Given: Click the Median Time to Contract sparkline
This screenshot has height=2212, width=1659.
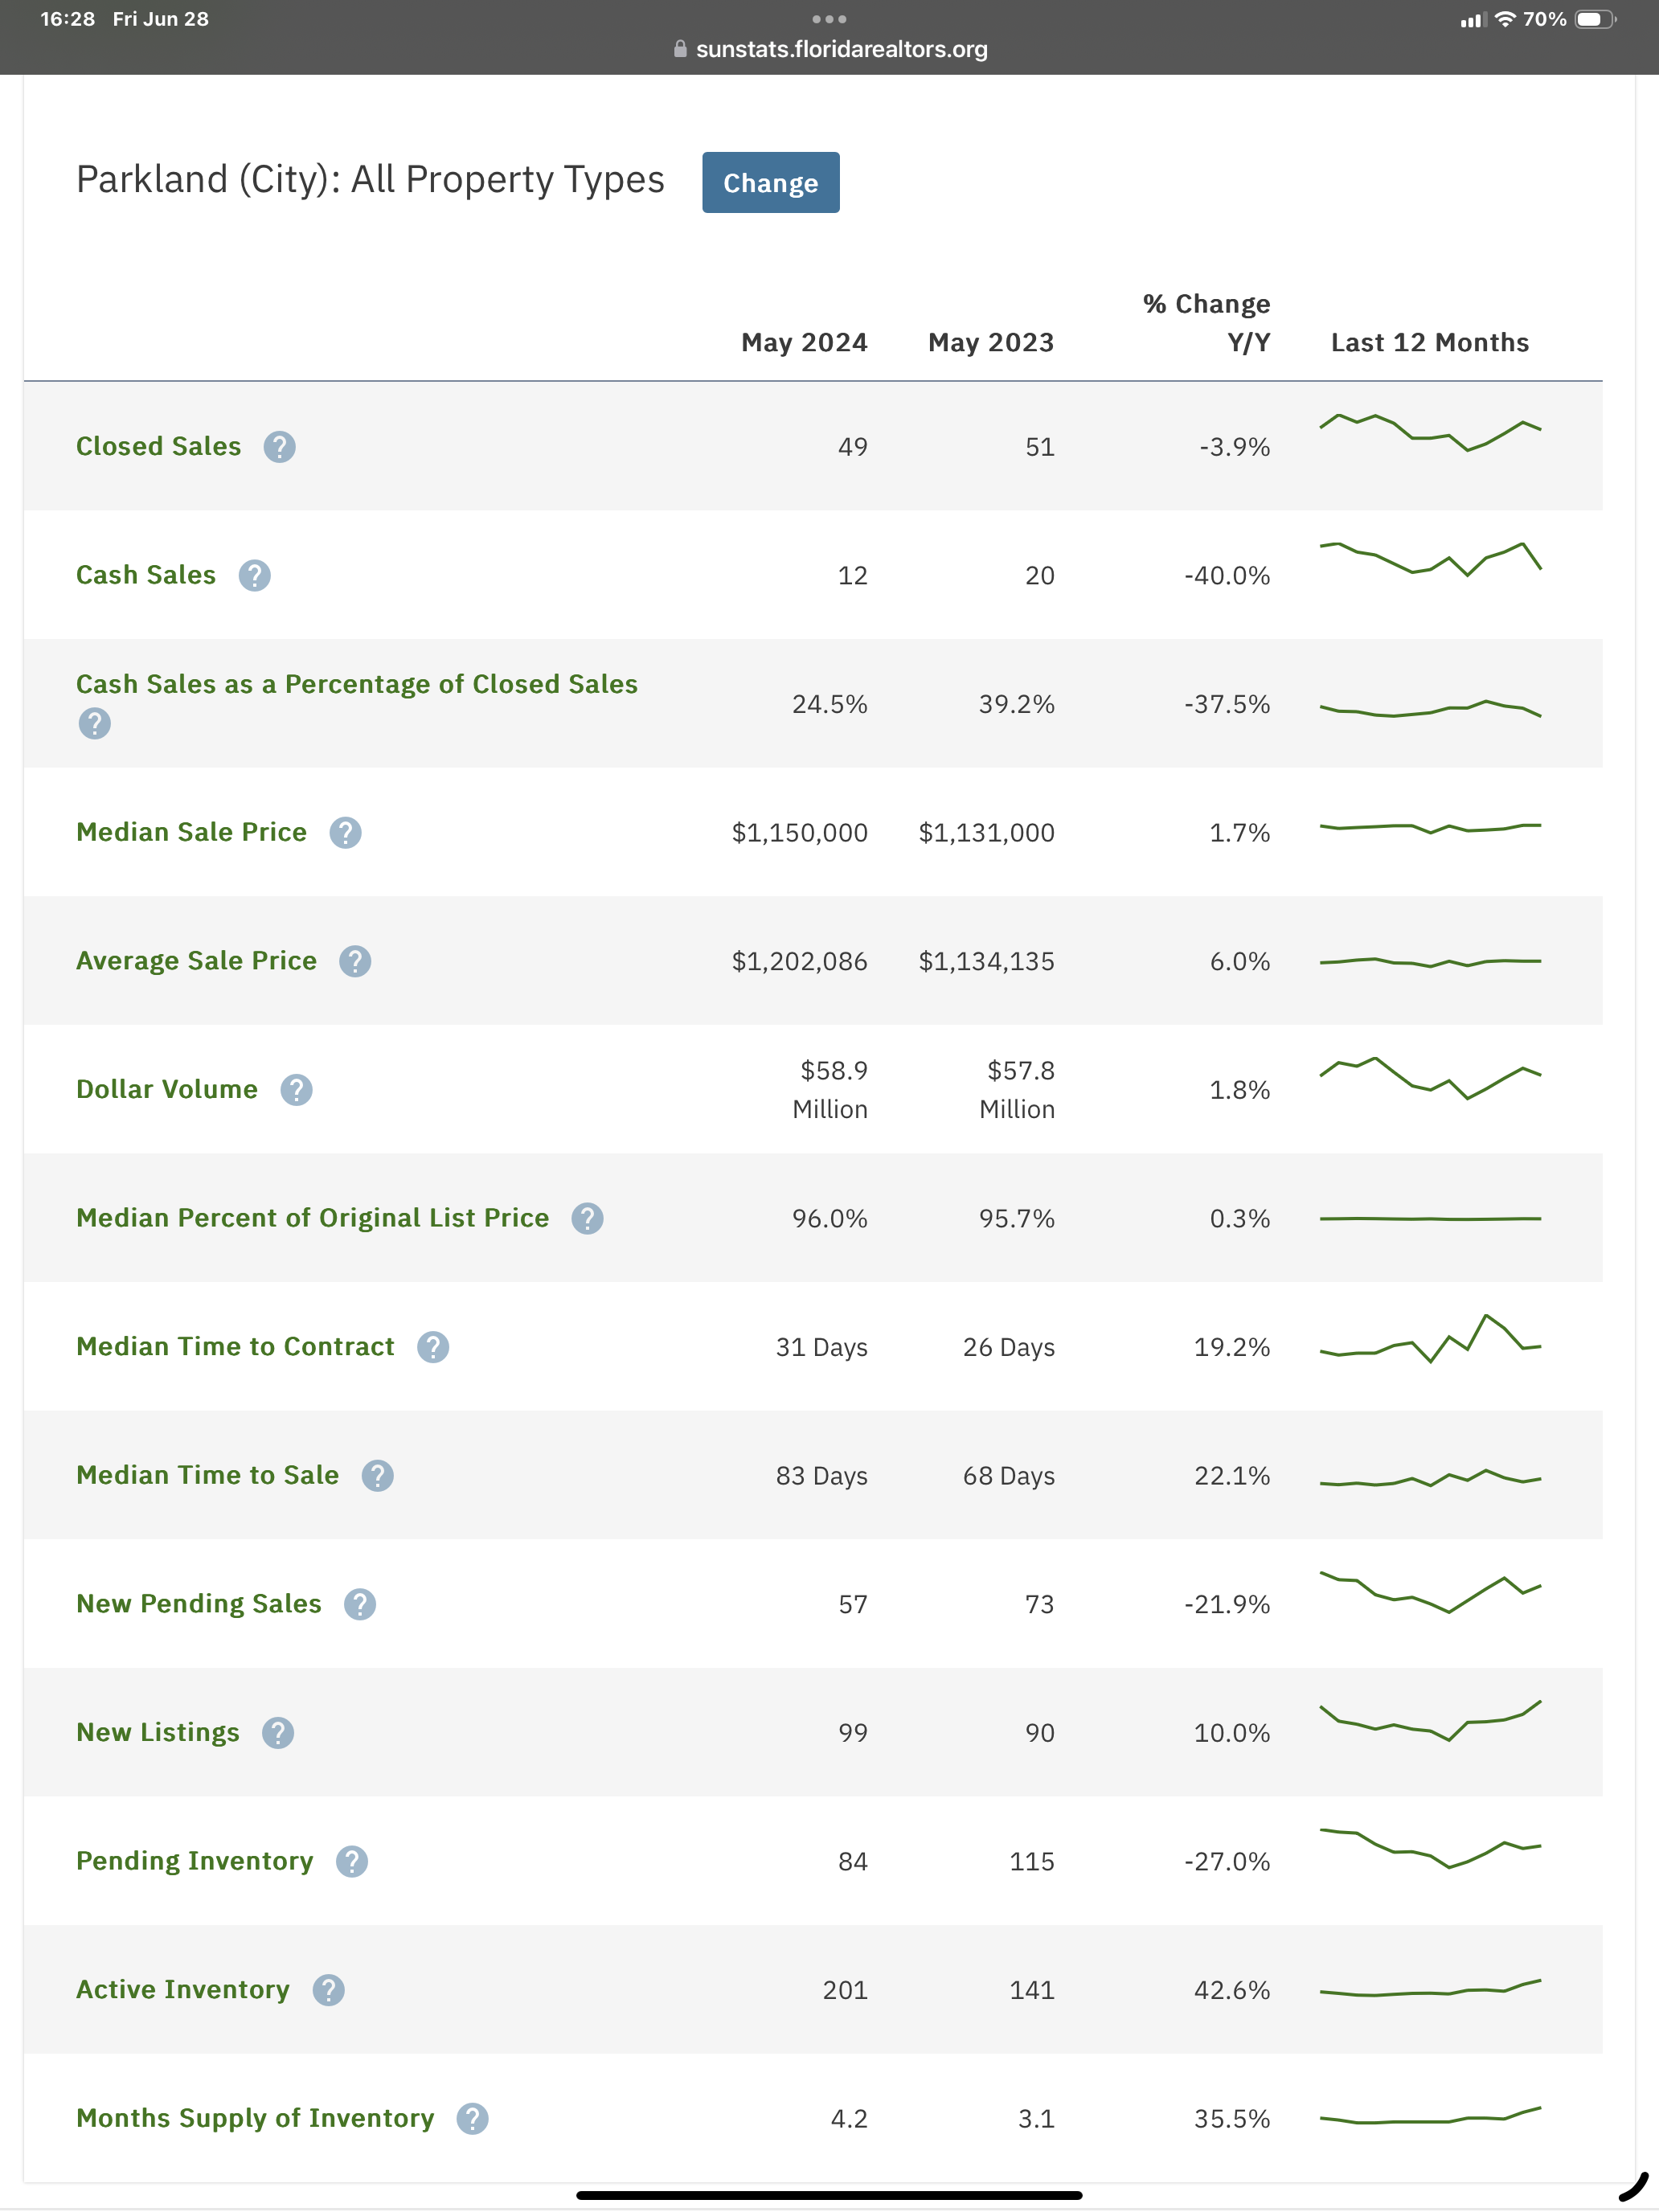Looking at the screenshot, I should [1429, 1340].
